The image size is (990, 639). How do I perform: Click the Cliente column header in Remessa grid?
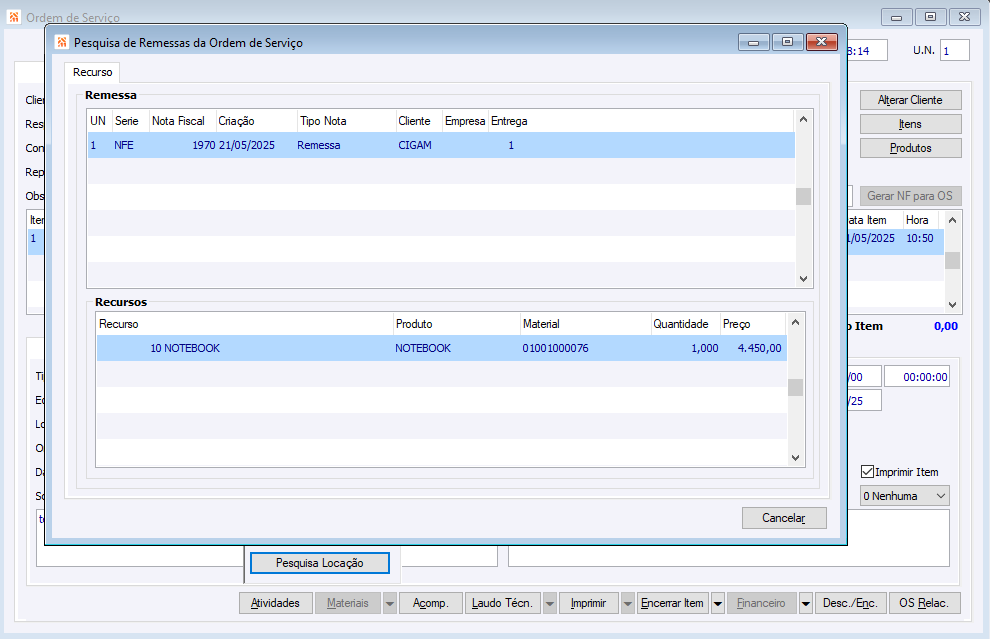419,121
